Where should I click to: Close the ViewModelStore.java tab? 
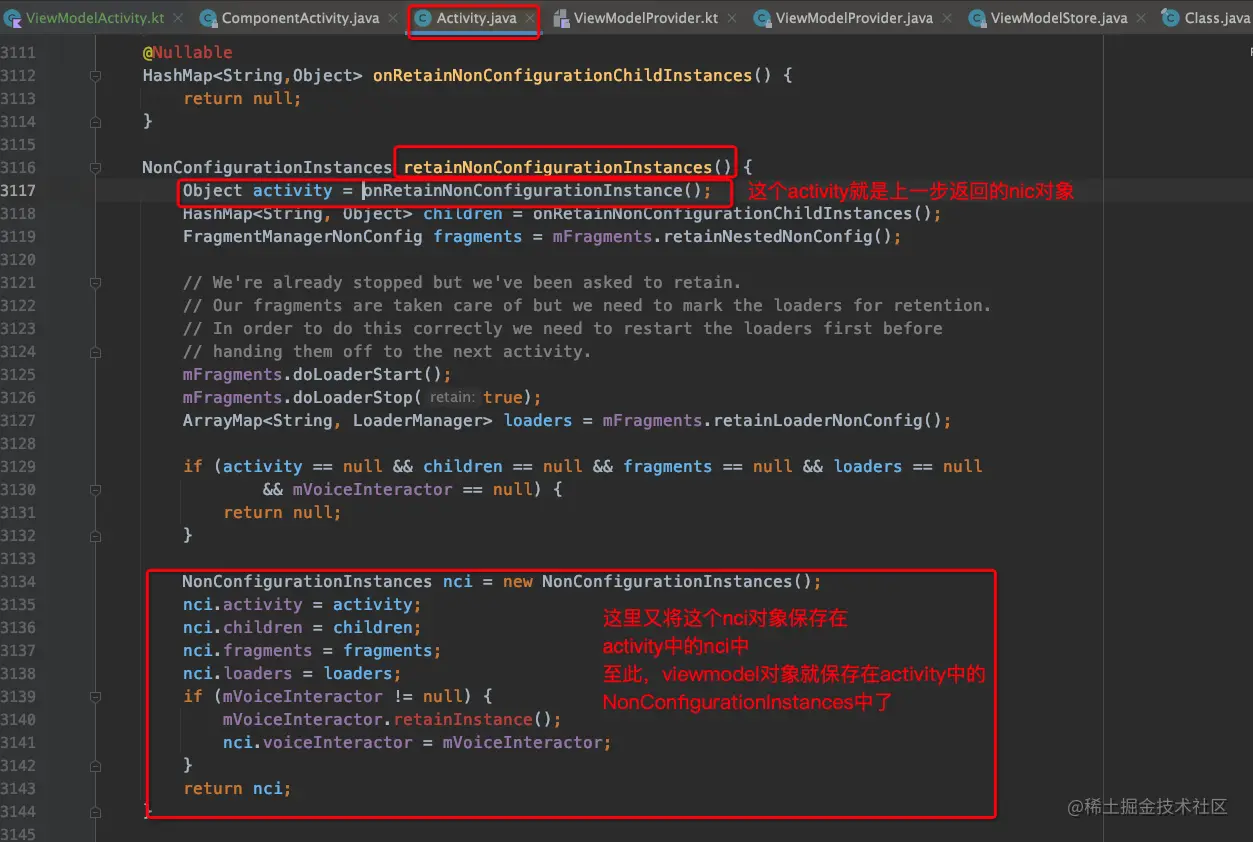(1140, 18)
